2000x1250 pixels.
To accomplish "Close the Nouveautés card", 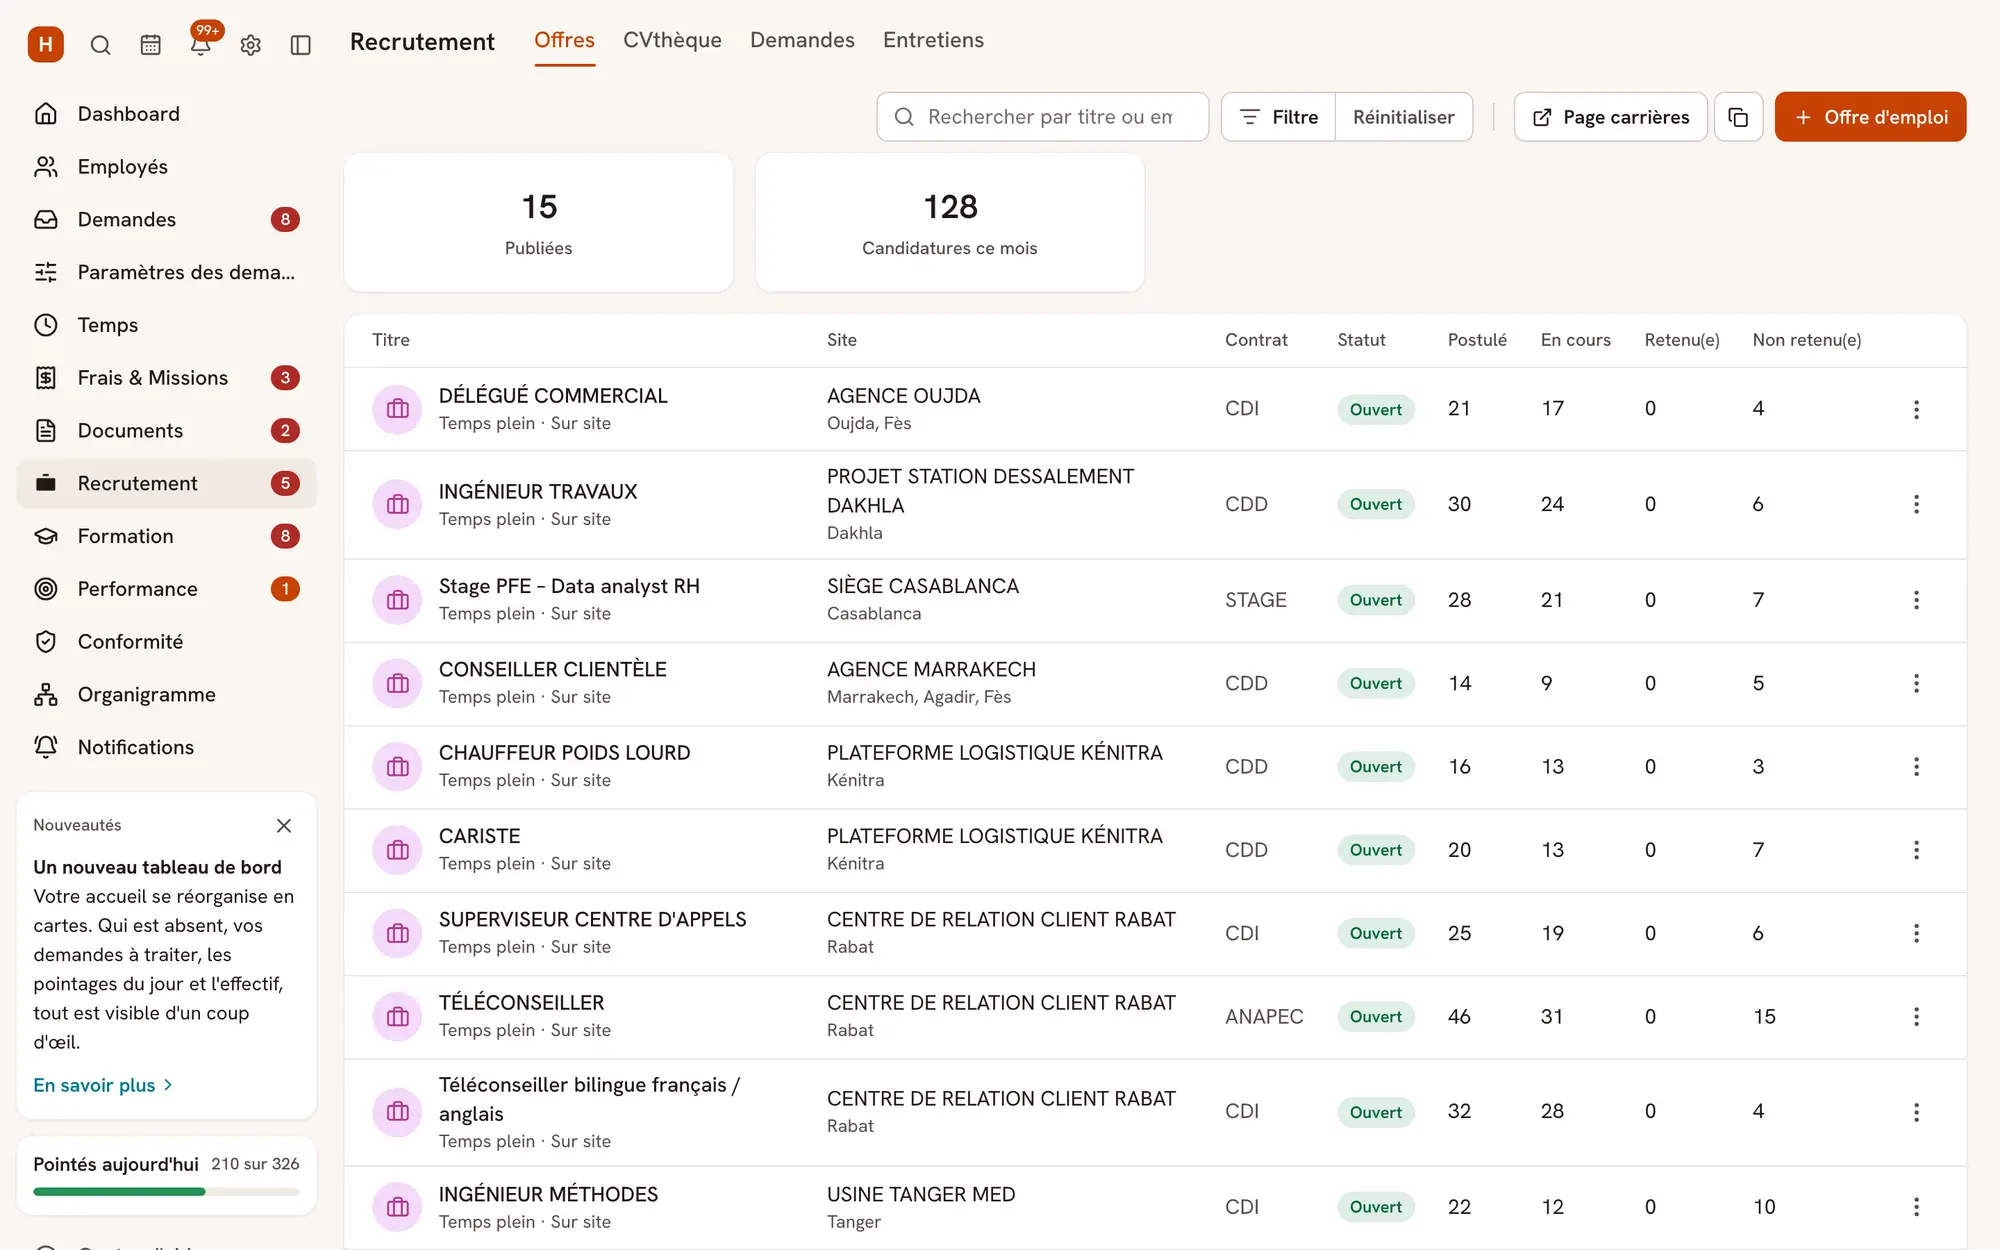I will (x=284, y=825).
